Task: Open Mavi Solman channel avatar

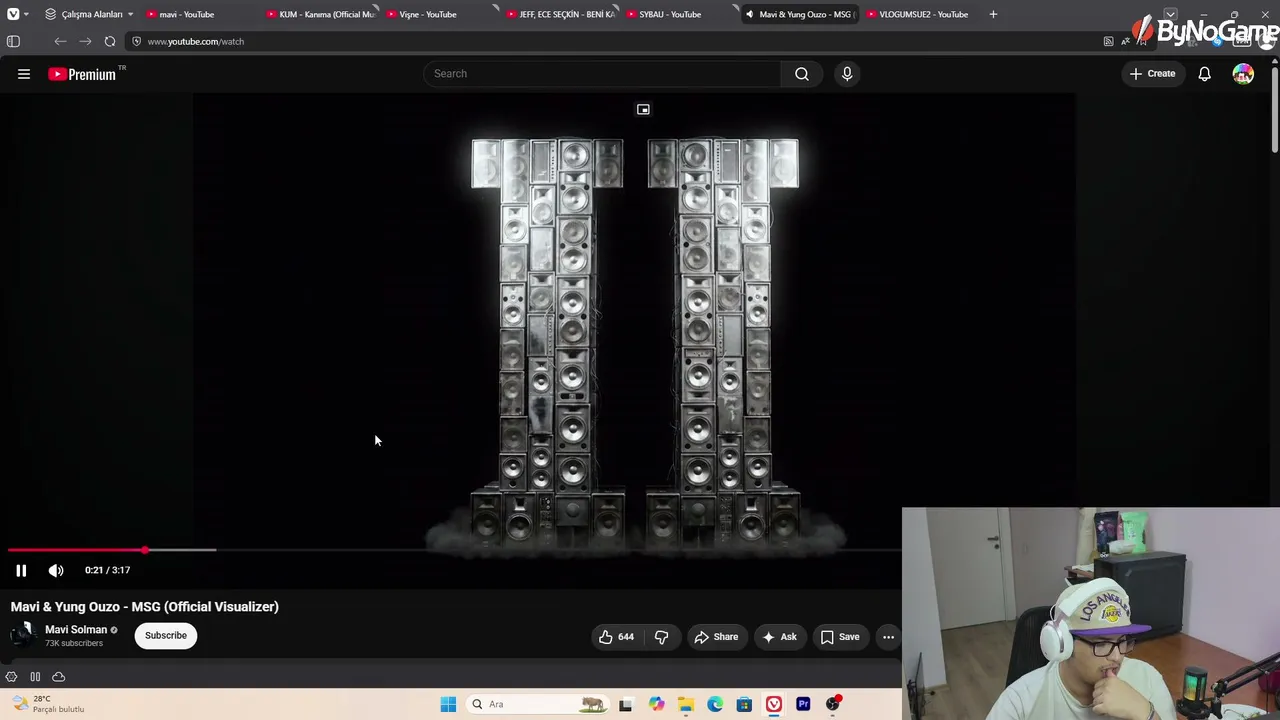Action: point(23,636)
